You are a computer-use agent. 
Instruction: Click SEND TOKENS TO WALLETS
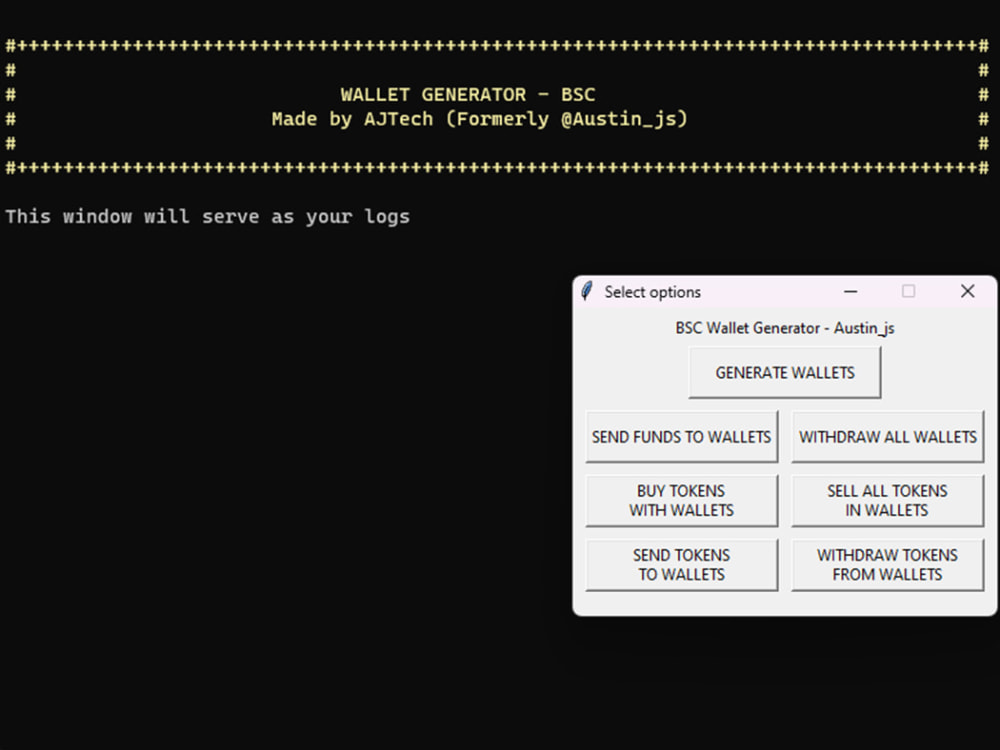pos(681,564)
